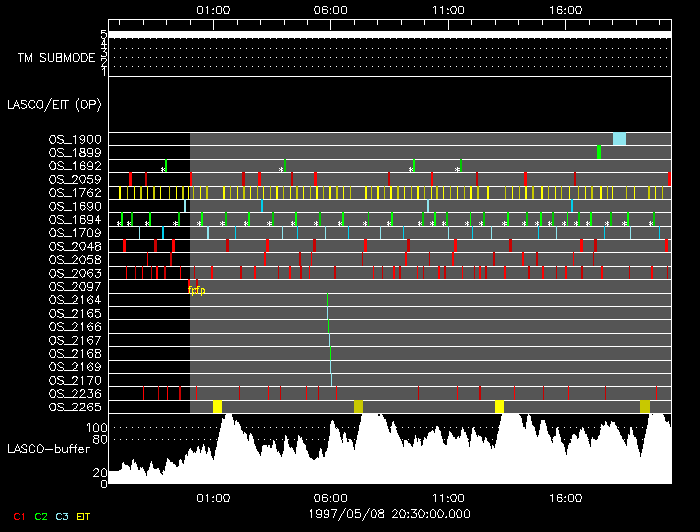The height and width of the screenshot is (532, 700).
Task: Click the cyan block in OS_1900 row
Action: coord(619,139)
